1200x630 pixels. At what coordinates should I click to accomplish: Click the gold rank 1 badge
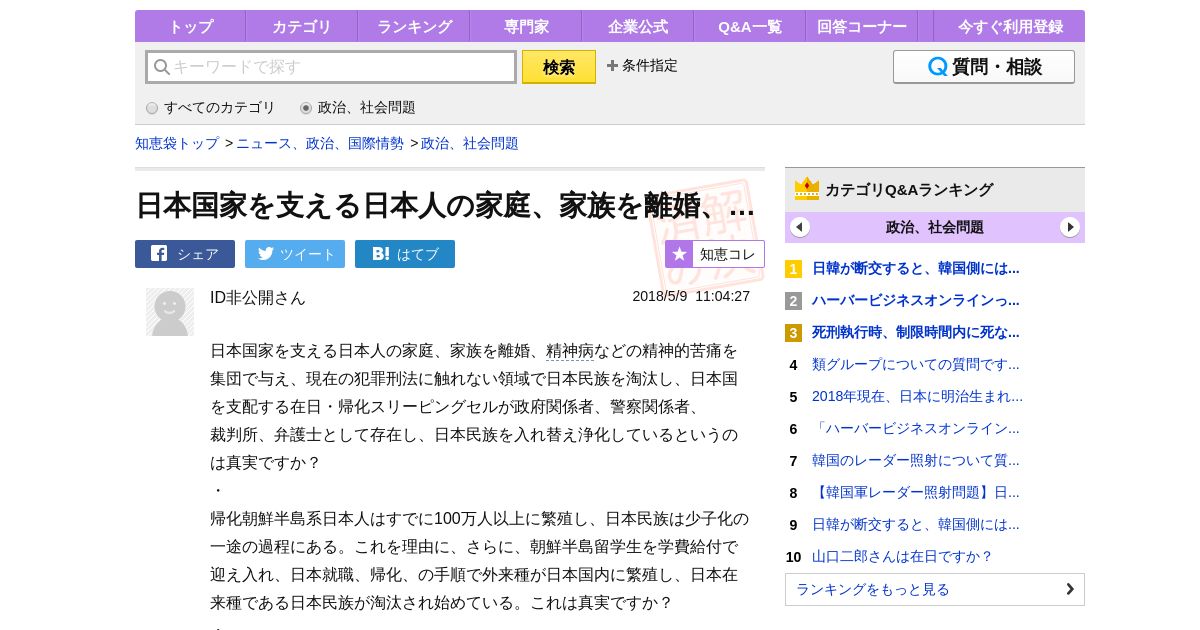coord(793,269)
